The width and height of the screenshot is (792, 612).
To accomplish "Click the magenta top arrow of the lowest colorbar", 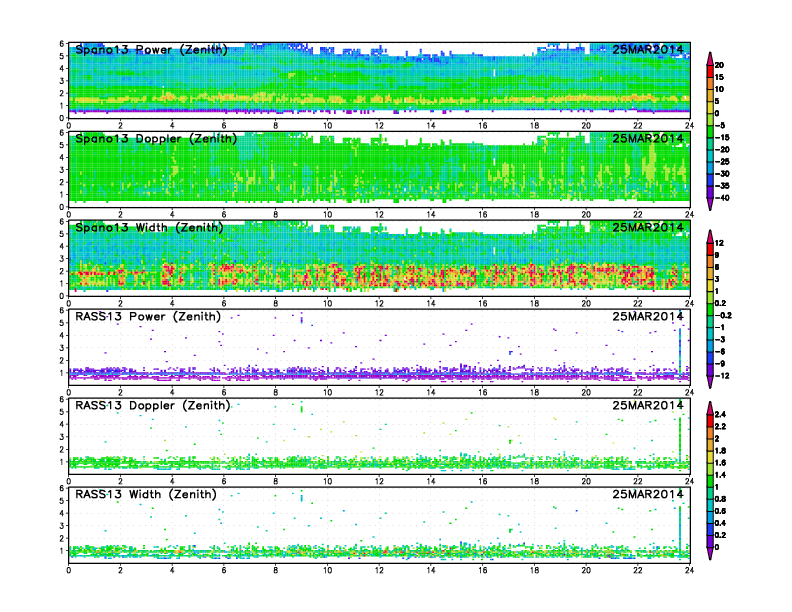I will pyautogui.click(x=710, y=407).
